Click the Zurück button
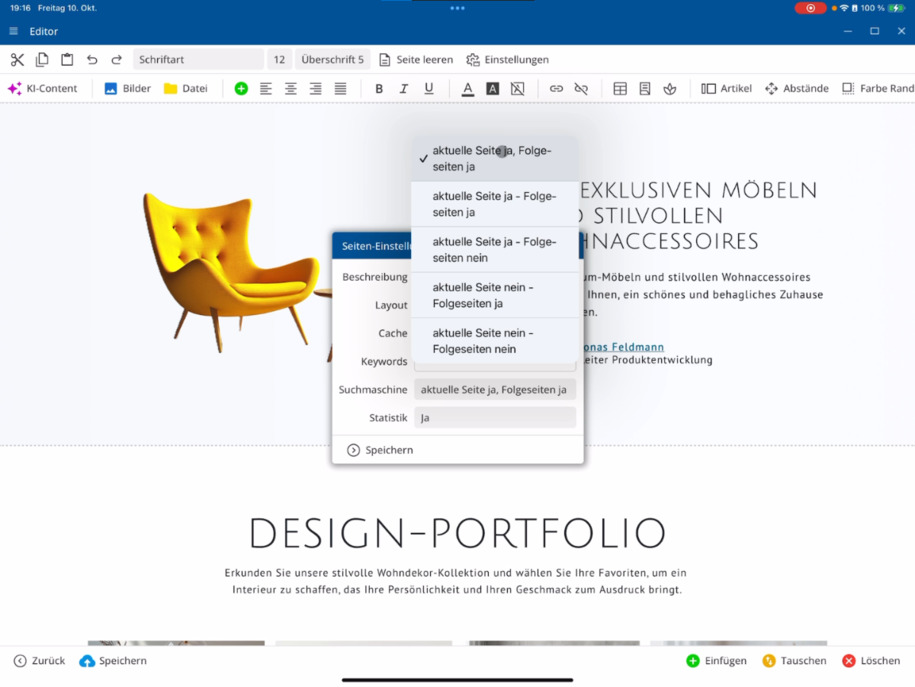 (40, 661)
